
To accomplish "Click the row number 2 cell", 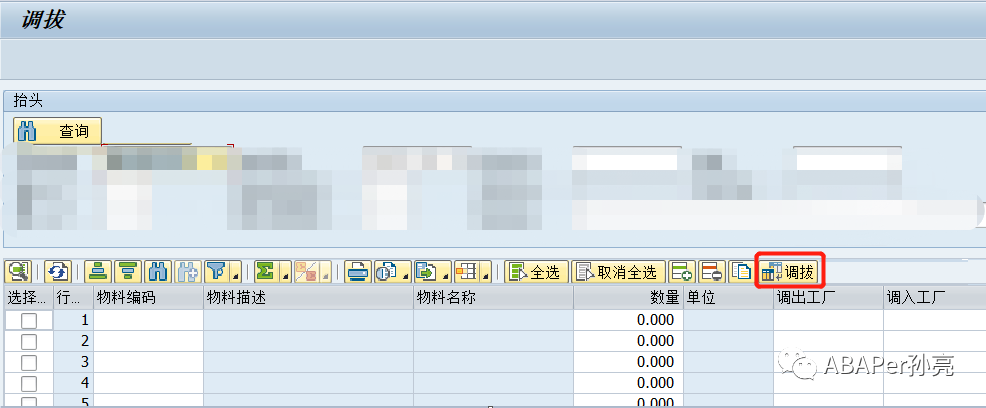I will click(74, 341).
